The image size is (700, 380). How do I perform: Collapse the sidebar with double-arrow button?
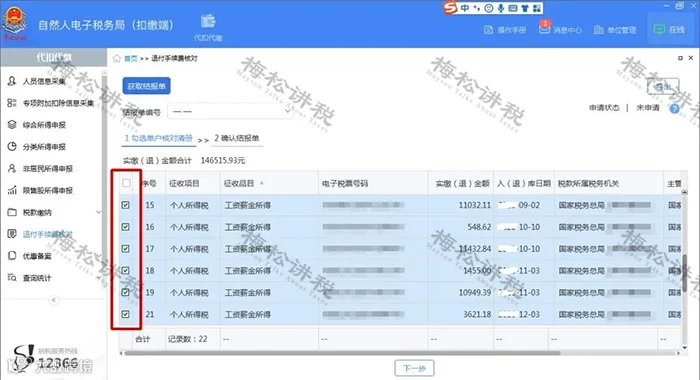click(54, 300)
